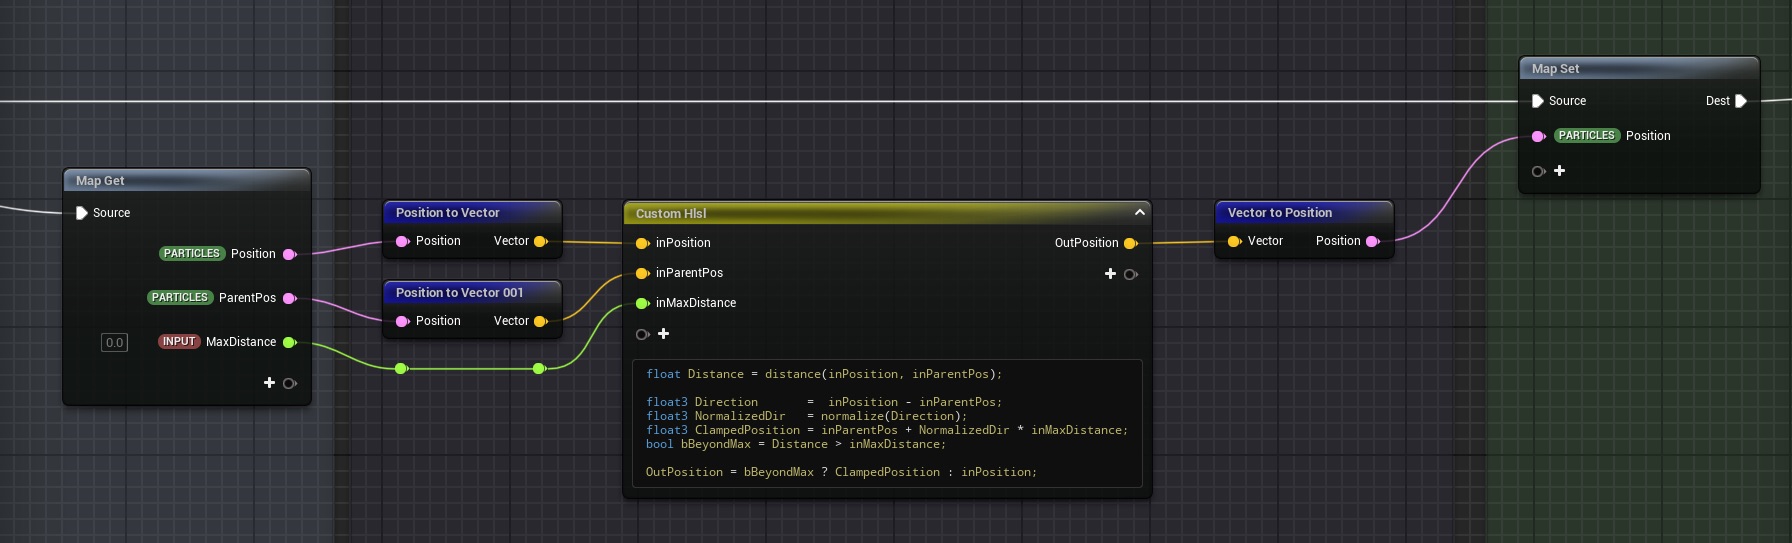Add a new pin to Map Get node
Image resolution: width=1792 pixels, height=543 pixels.
pos(269,383)
